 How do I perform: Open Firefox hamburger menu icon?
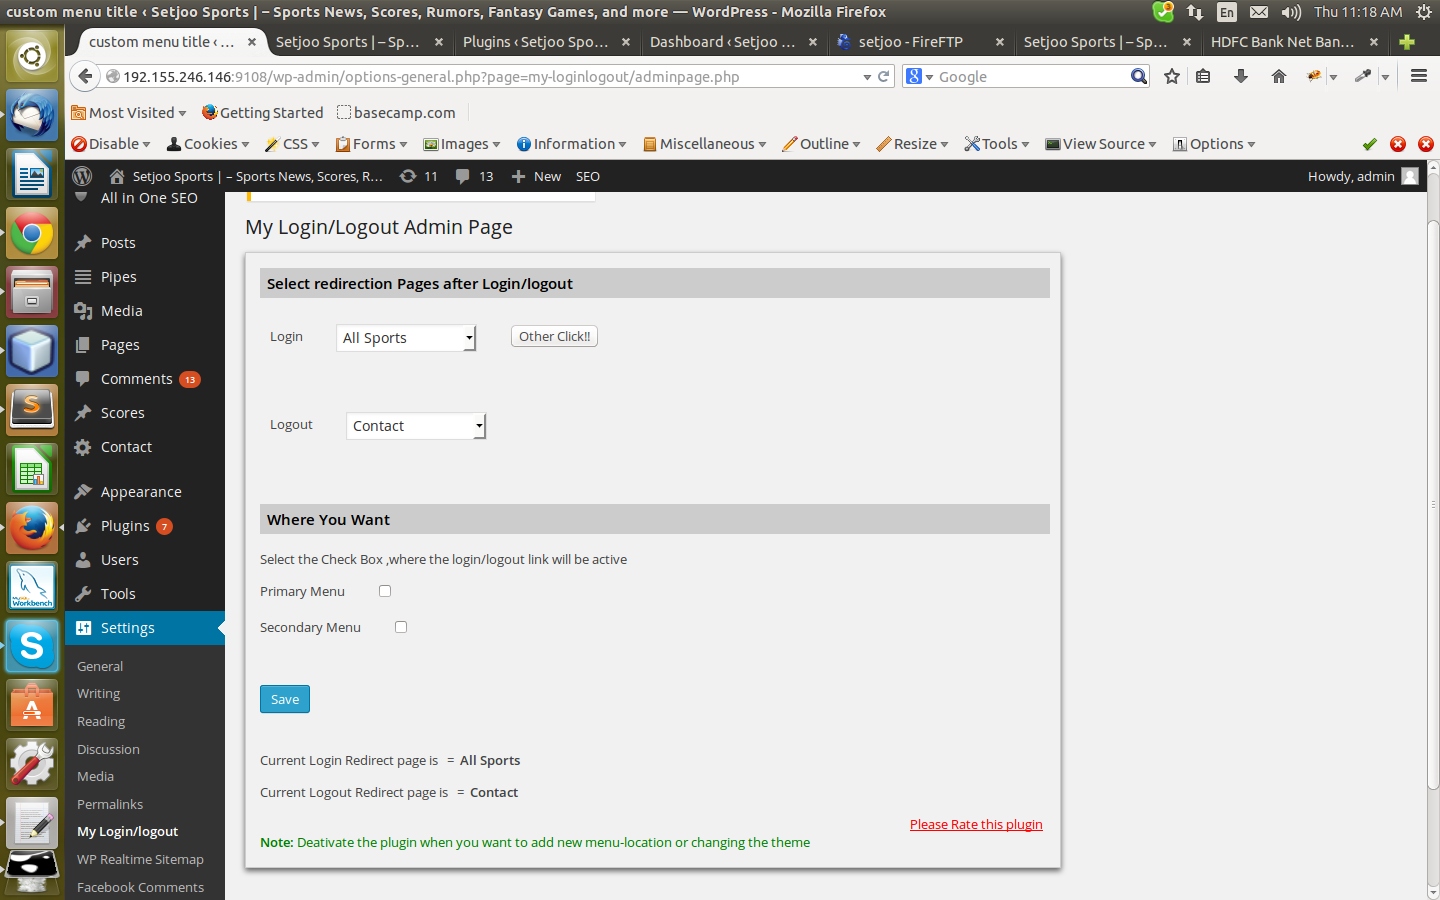(1418, 76)
